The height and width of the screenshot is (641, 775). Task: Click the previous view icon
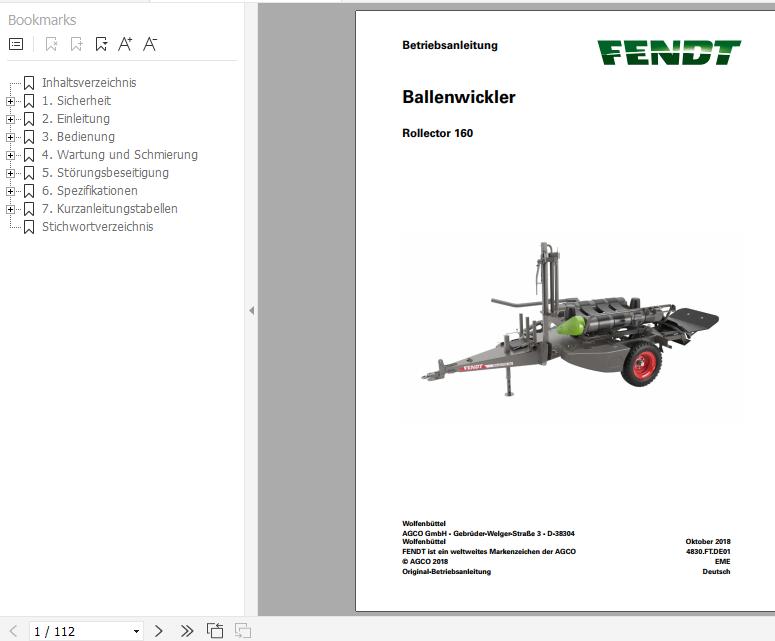tap(215, 631)
